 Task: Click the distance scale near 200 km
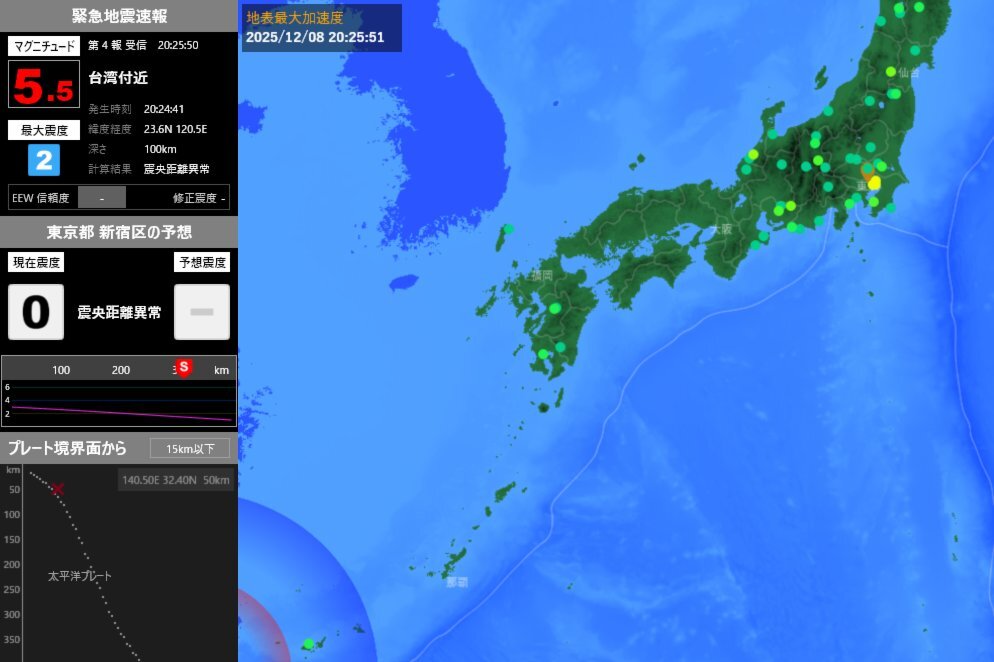120,369
